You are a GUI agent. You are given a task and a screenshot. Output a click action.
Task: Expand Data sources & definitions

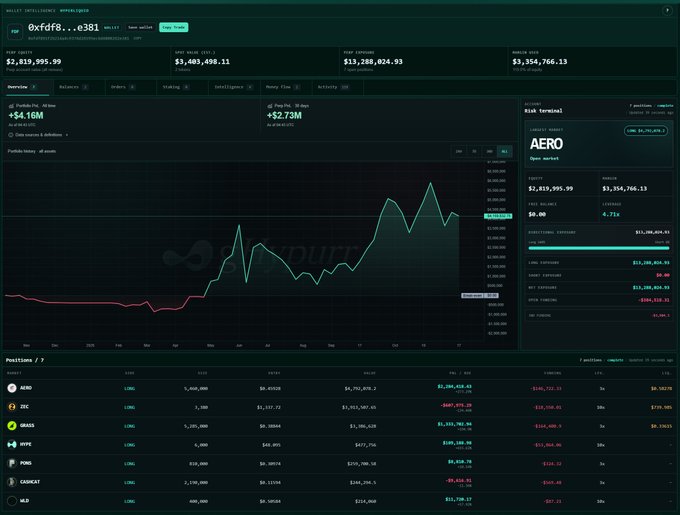click(x=39, y=135)
